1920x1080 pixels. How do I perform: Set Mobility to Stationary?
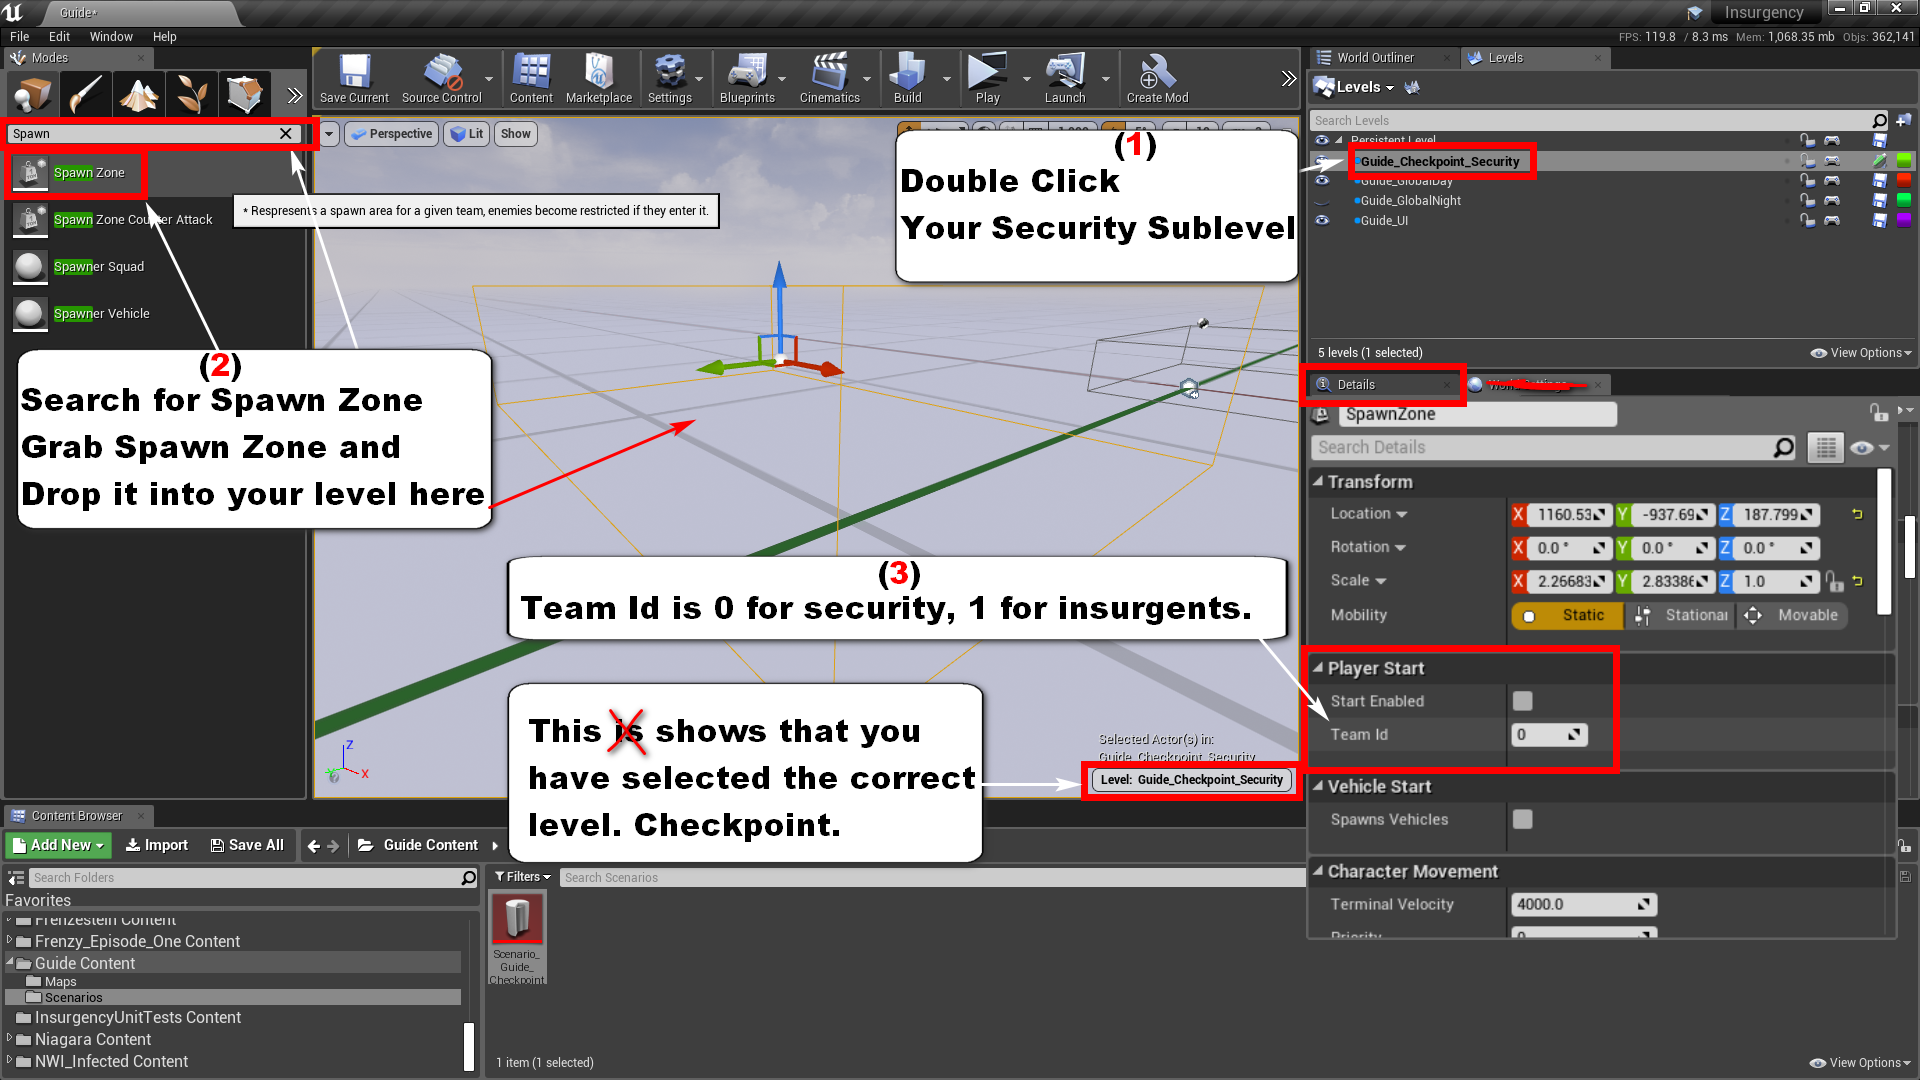1682,616
